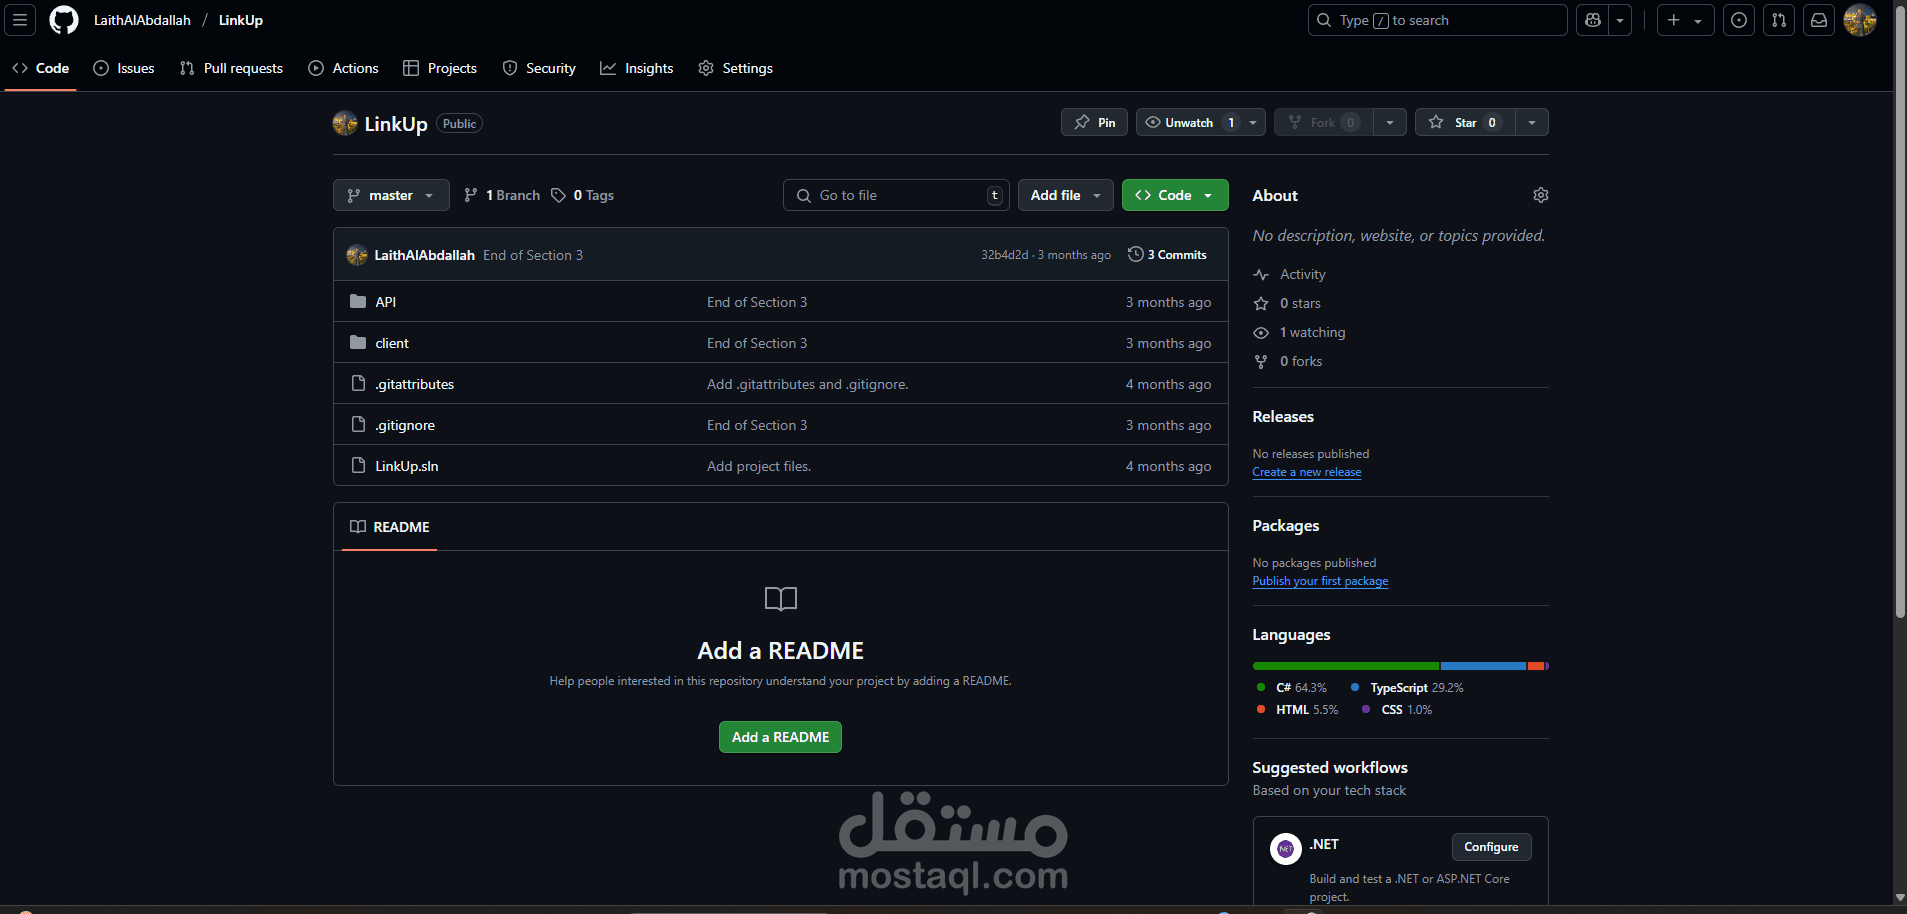1907x914 pixels.
Task: Click the commit author avatar
Action: [357, 255]
